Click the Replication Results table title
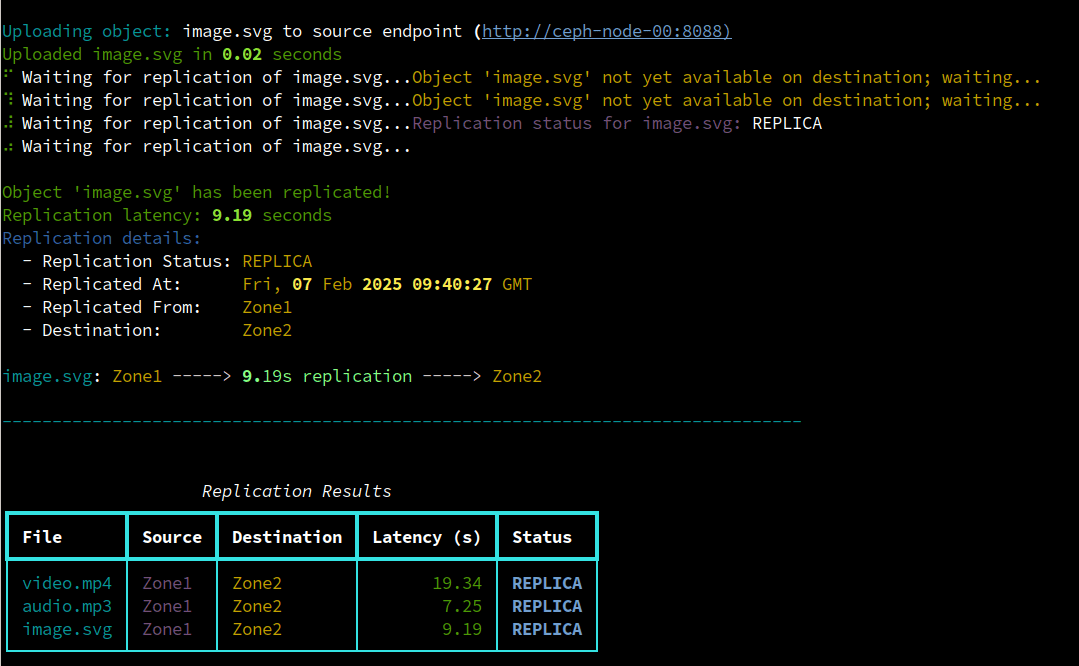The image size is (1079, 666). point(297,491)
